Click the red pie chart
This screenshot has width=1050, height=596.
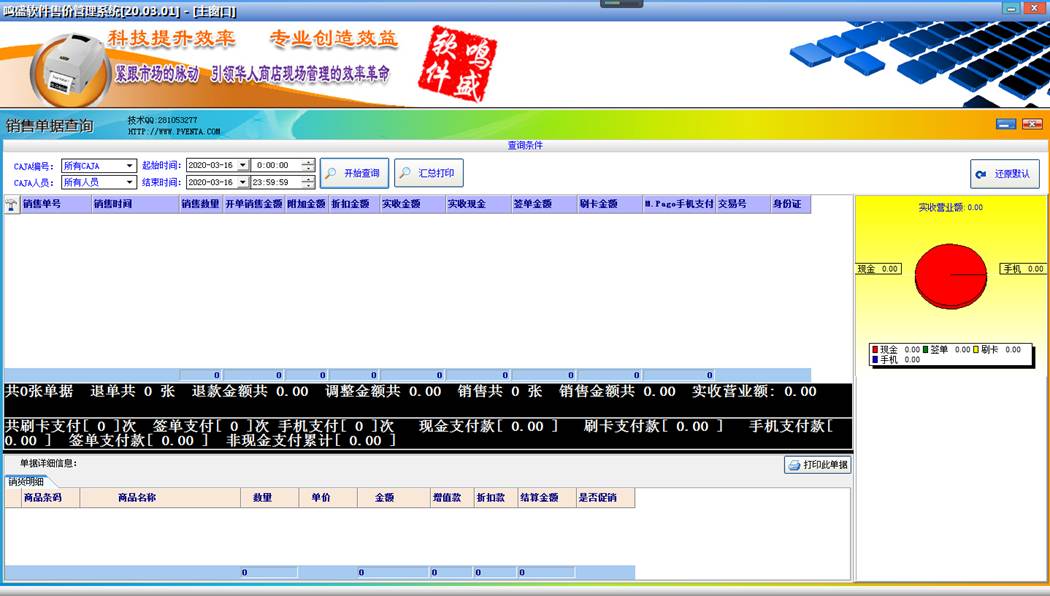point(950,274)
